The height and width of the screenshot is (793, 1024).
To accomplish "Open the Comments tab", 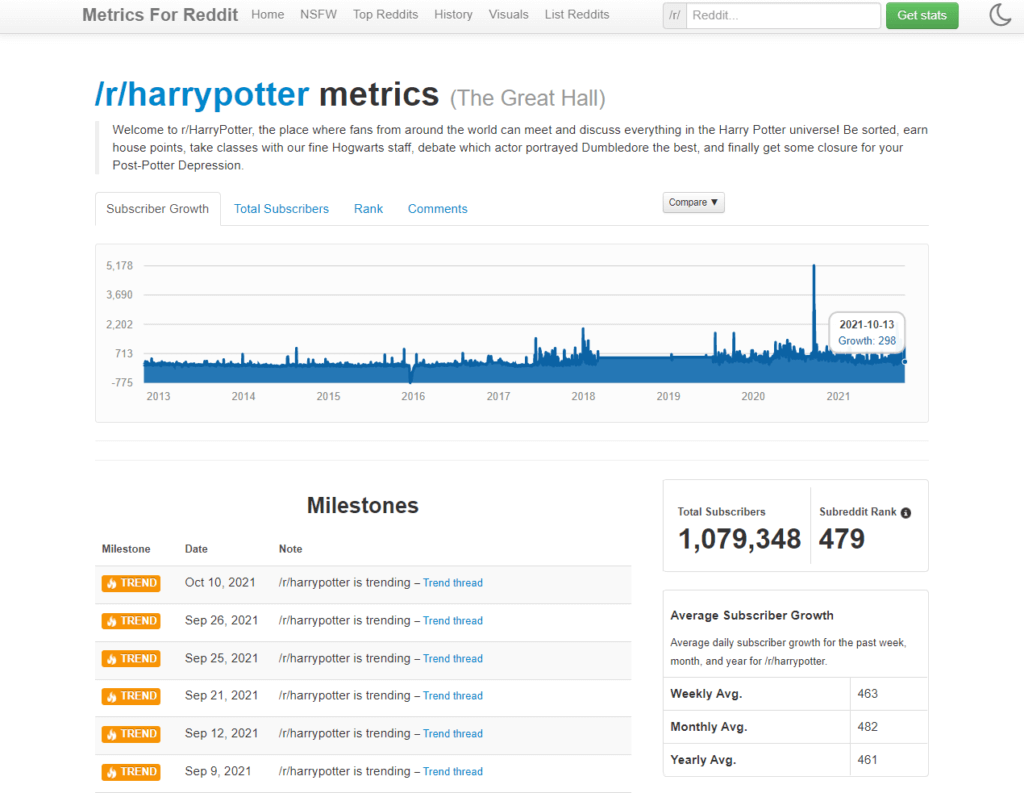I will [438, 209].
